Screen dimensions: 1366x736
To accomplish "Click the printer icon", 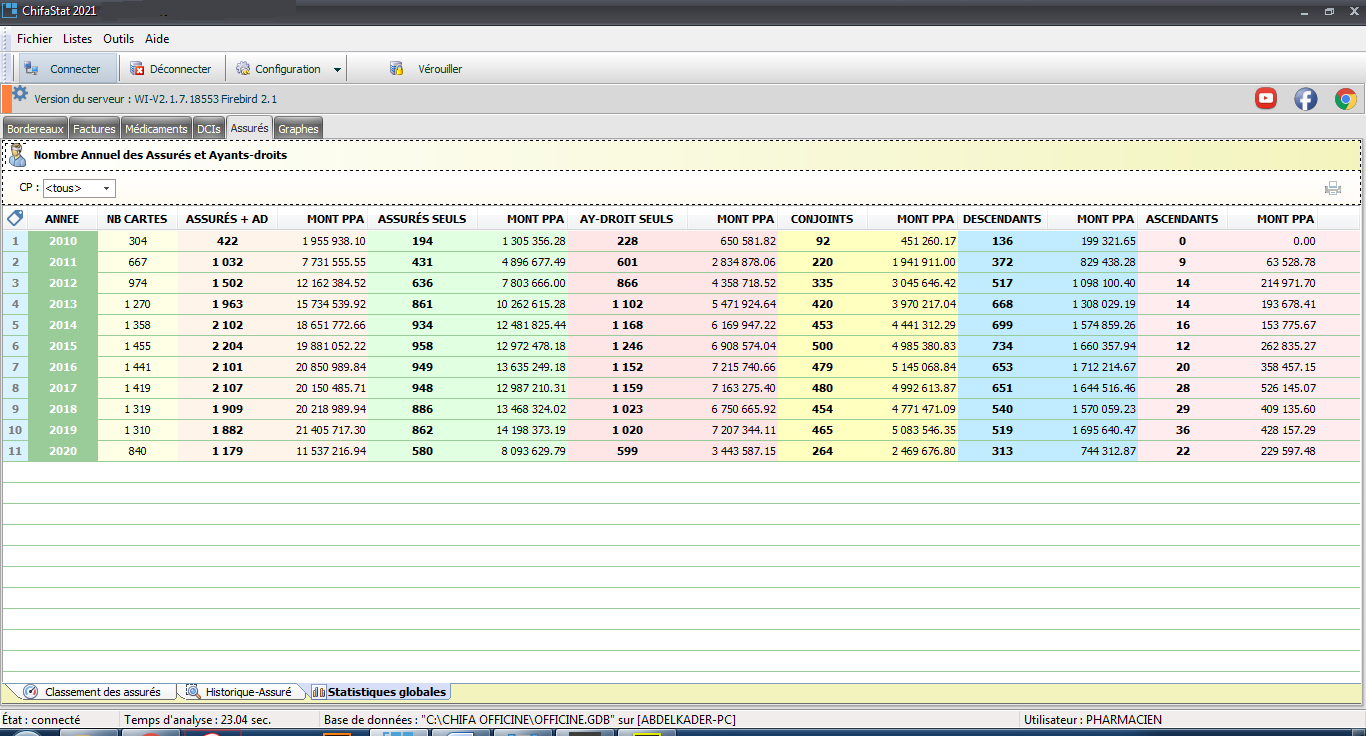I will click(1333, 188).
